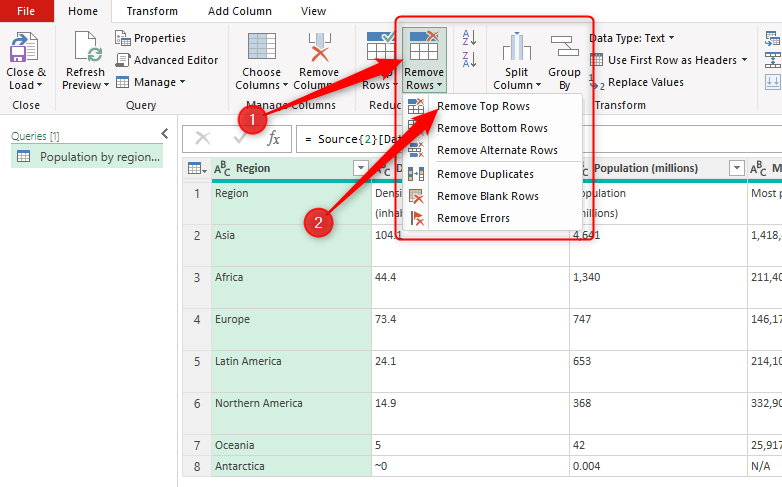
Task: Click the Group By icon
Action: click(565, 46)
